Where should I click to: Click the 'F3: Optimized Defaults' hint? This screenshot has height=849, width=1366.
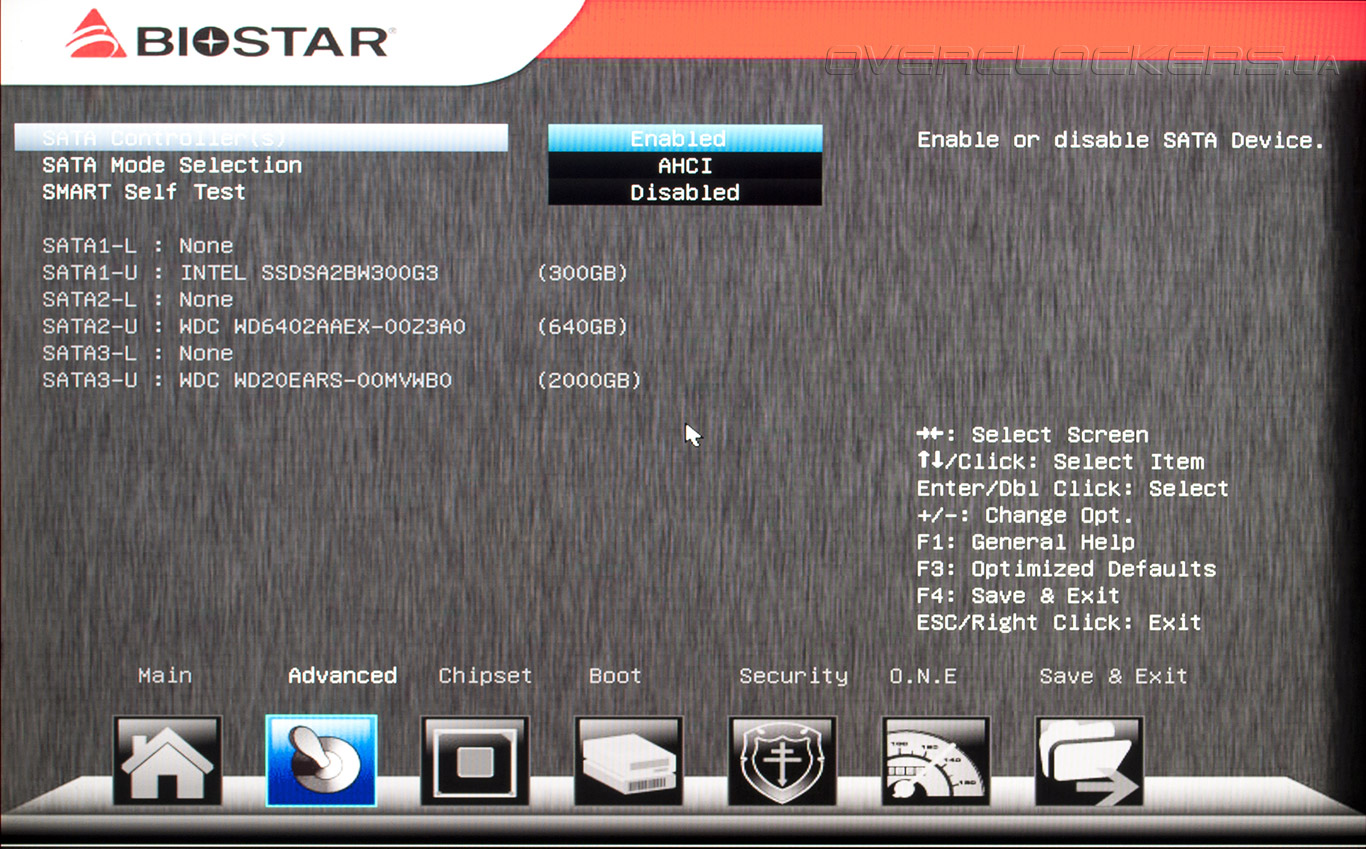(1067, 570)
